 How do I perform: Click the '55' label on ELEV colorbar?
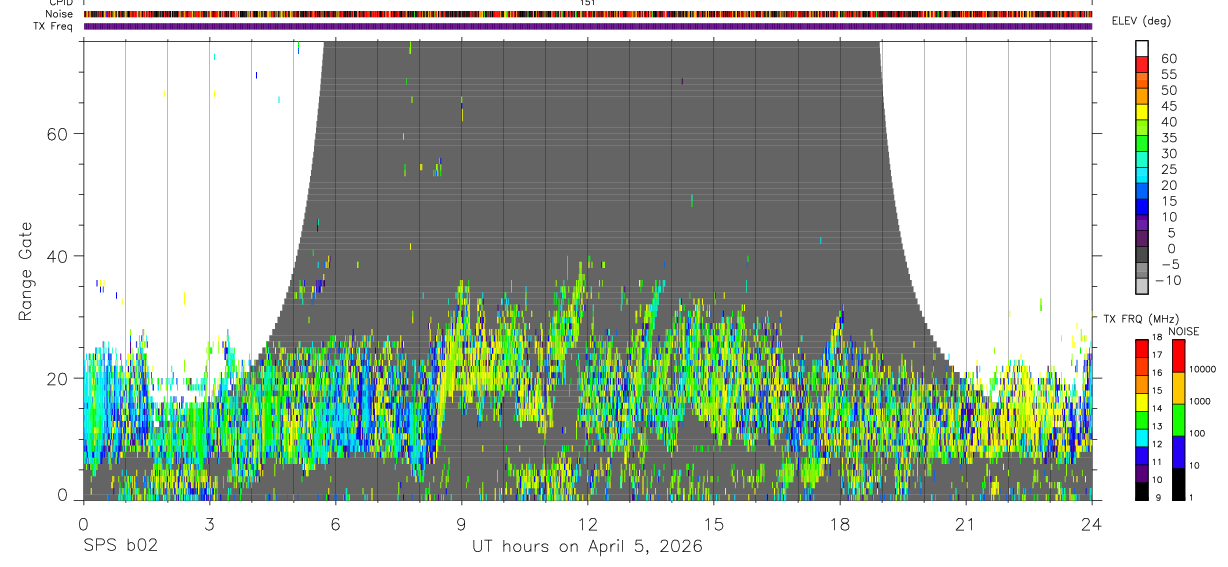1168,75
